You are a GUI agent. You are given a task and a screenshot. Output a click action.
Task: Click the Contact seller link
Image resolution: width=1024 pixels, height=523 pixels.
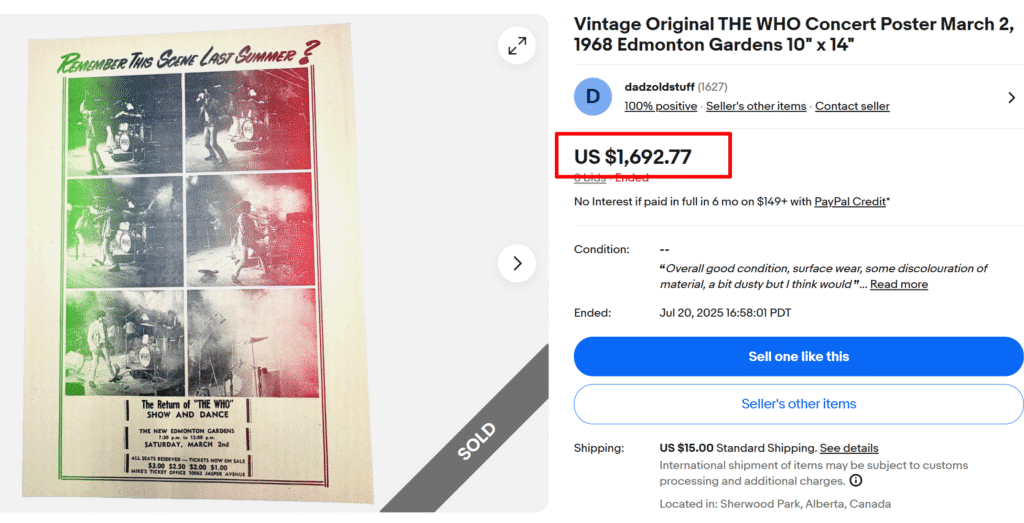point(852,106)
